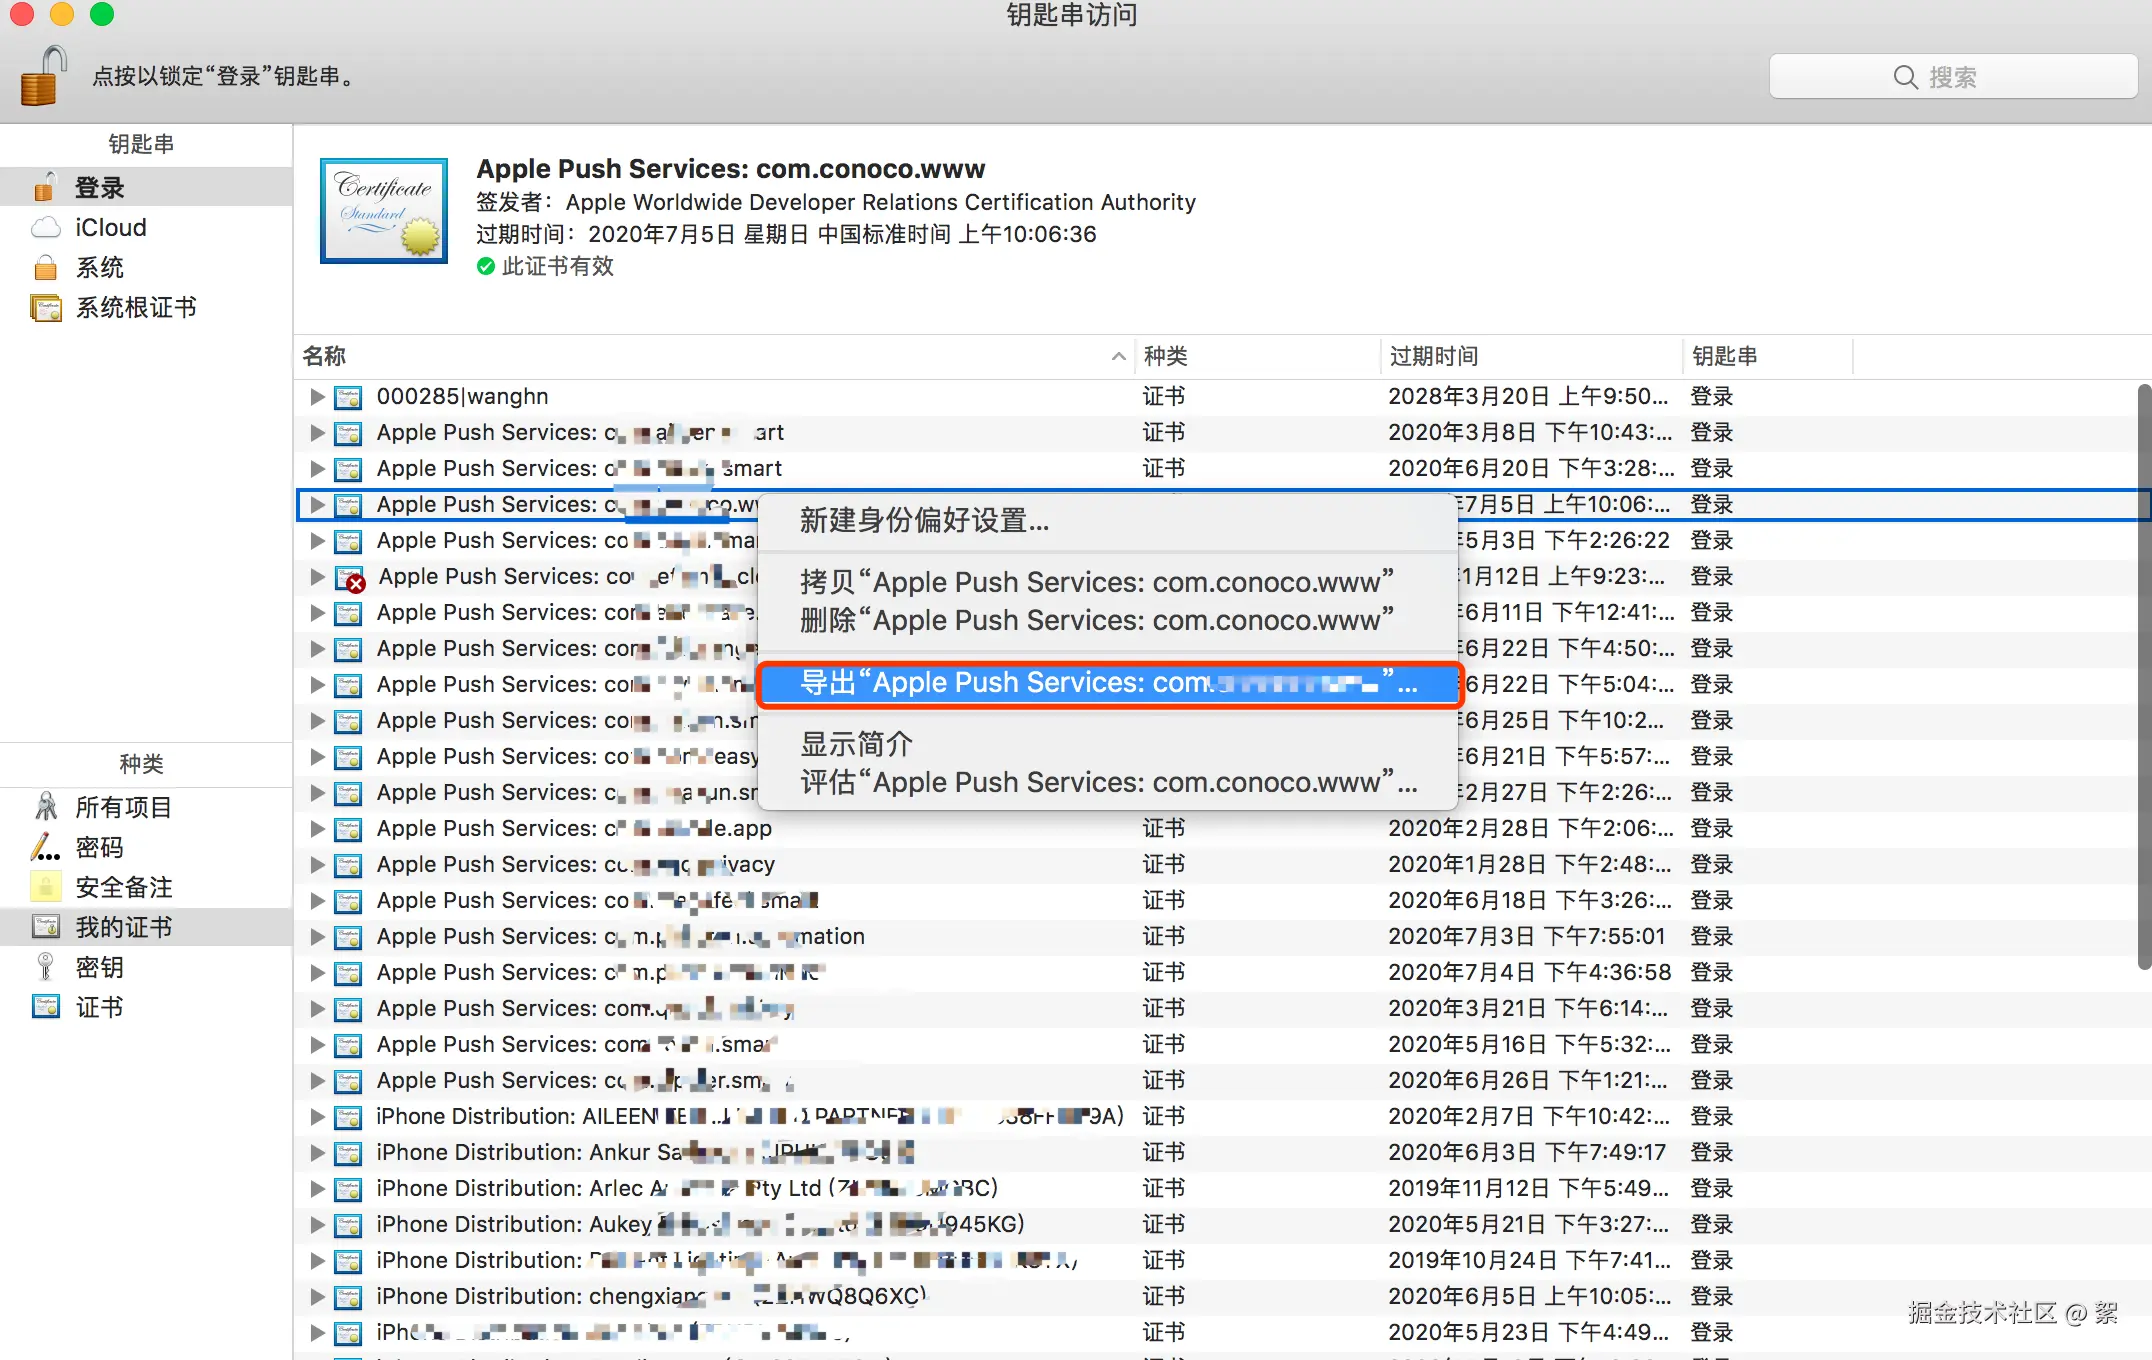Image resolution: width=2152 pixels, height=1360 pixels.
Task: Click the 搜索 search field
Action: (1952, 77)
